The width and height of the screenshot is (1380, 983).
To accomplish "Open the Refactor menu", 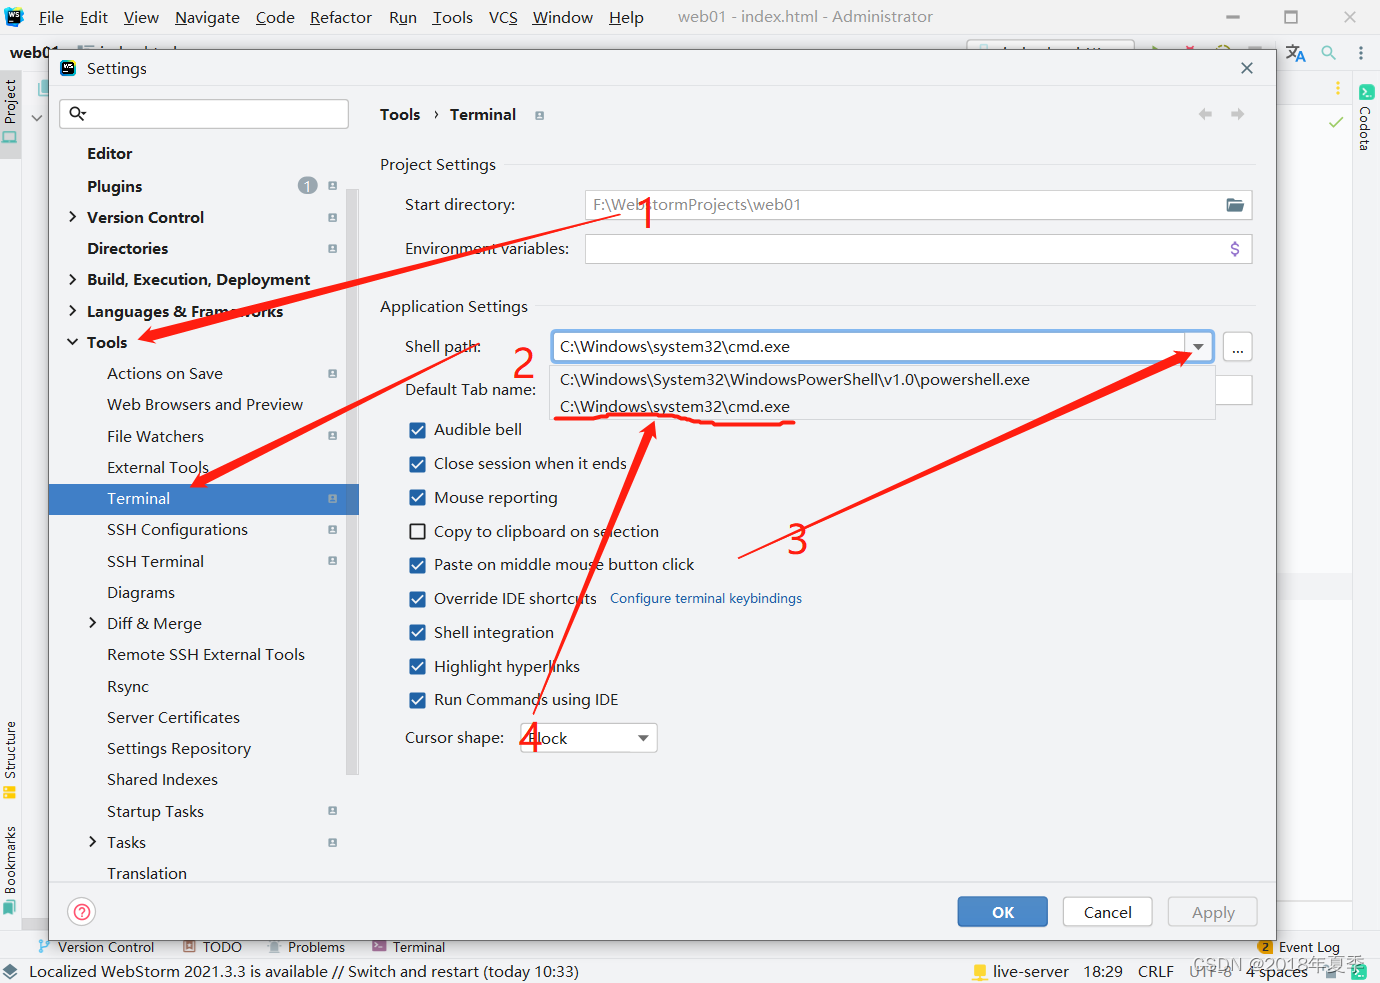I will pos(341,17).
